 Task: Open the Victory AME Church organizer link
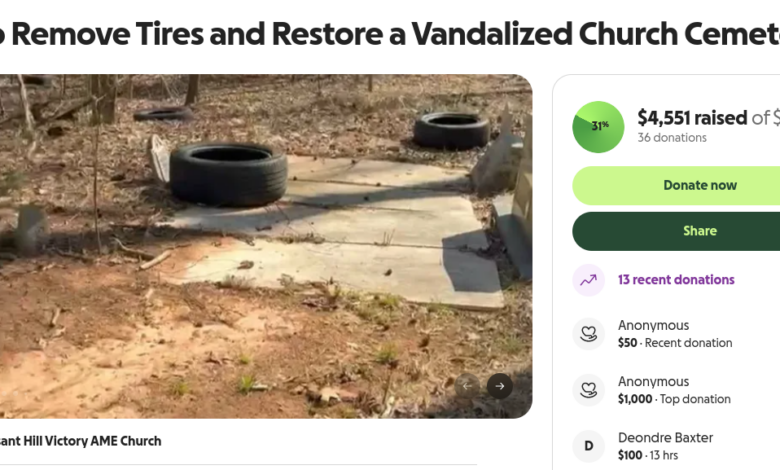point(81,441)
